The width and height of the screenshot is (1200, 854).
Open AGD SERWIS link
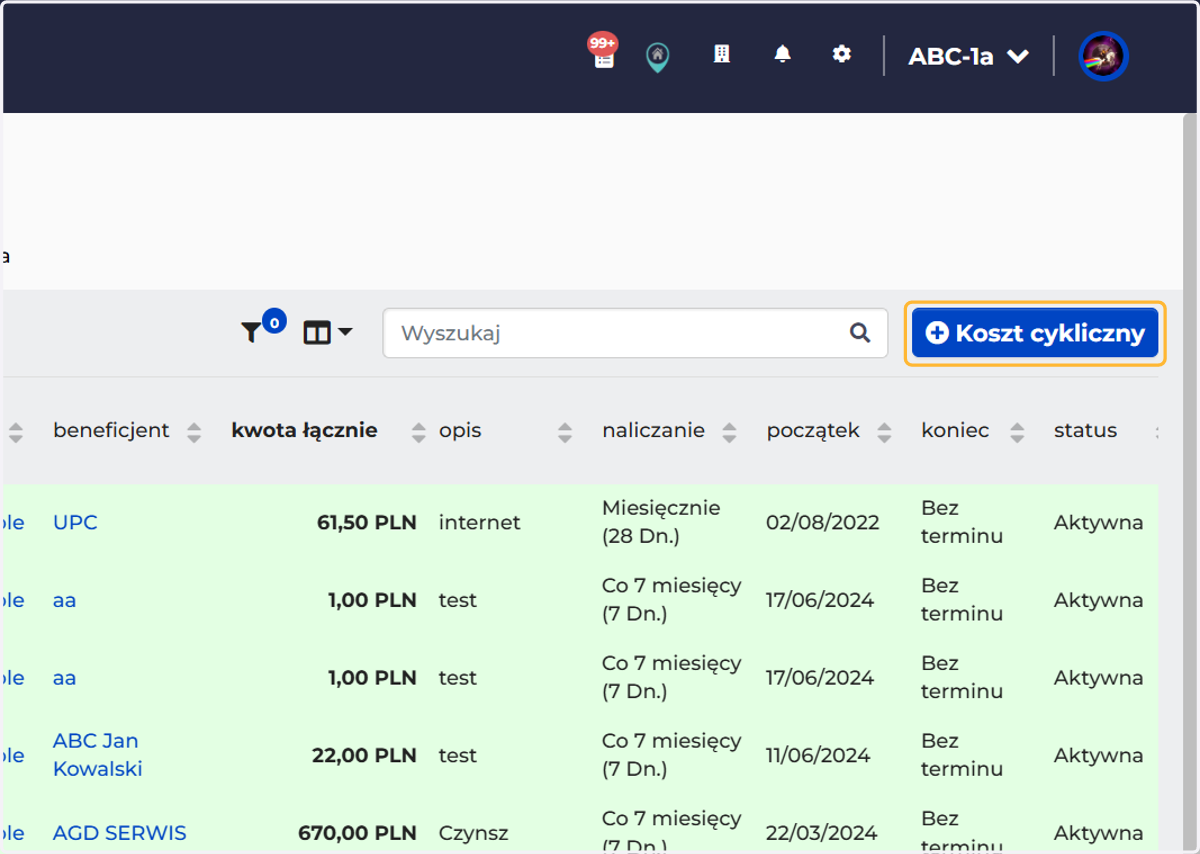coord(119,833)
